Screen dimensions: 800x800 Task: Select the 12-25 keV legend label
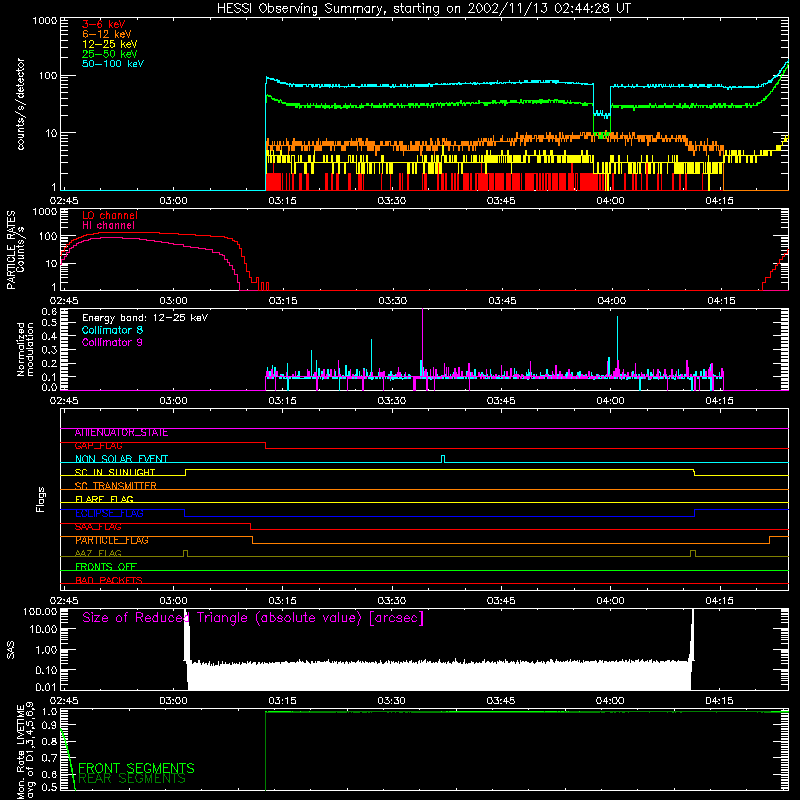(110, 44)
